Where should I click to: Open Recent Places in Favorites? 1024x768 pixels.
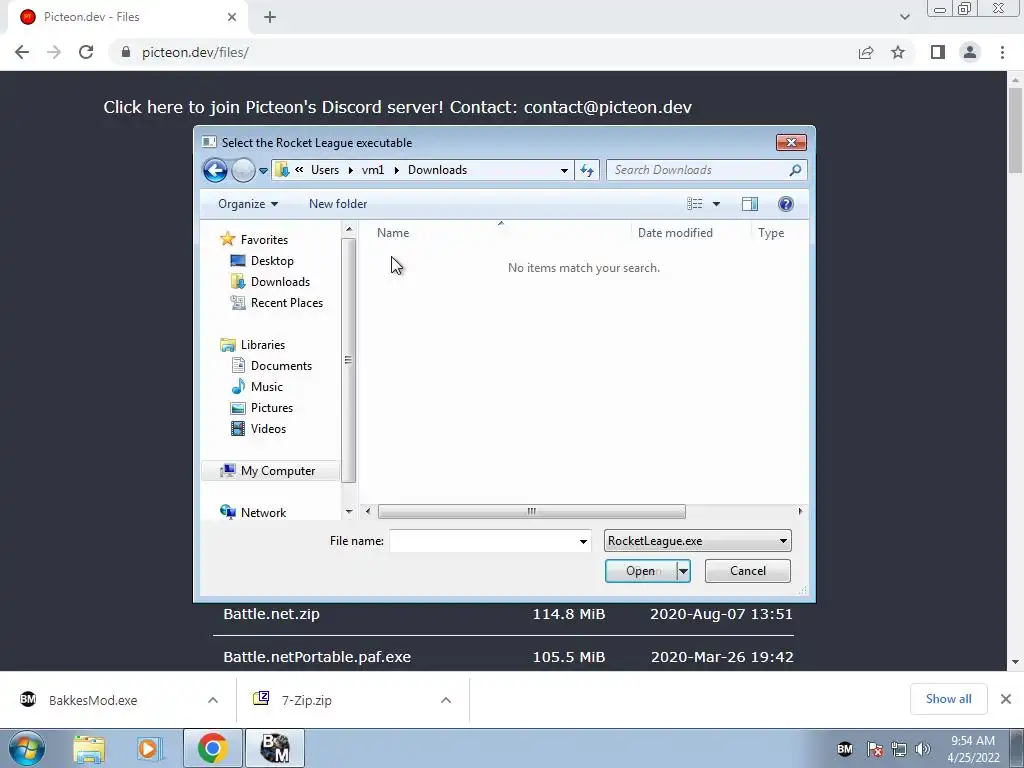(x=286, y=302)
